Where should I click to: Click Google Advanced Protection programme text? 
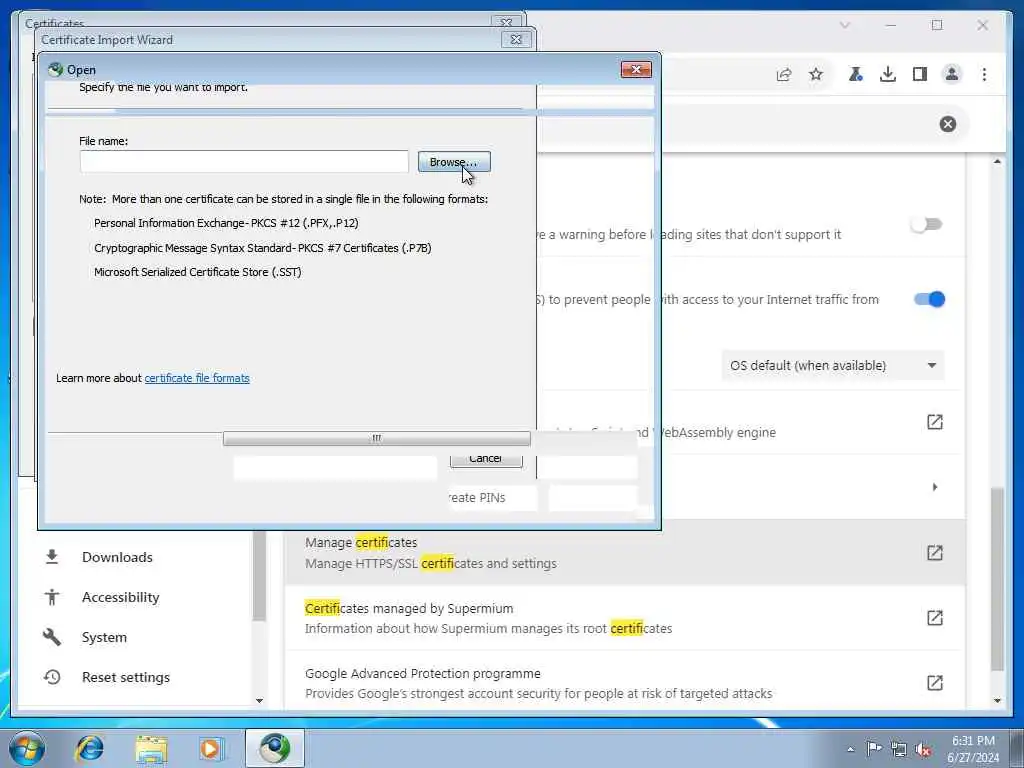423,673
